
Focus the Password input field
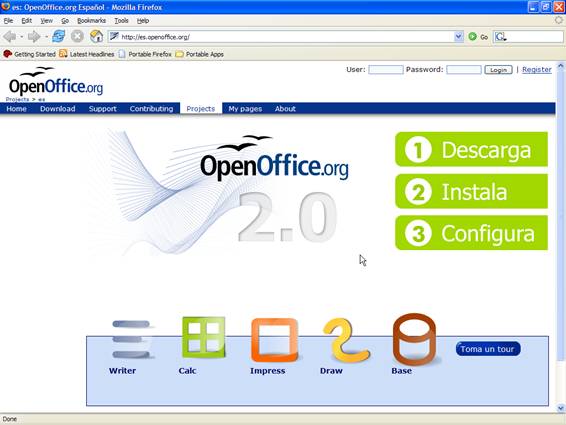(463, 70)
